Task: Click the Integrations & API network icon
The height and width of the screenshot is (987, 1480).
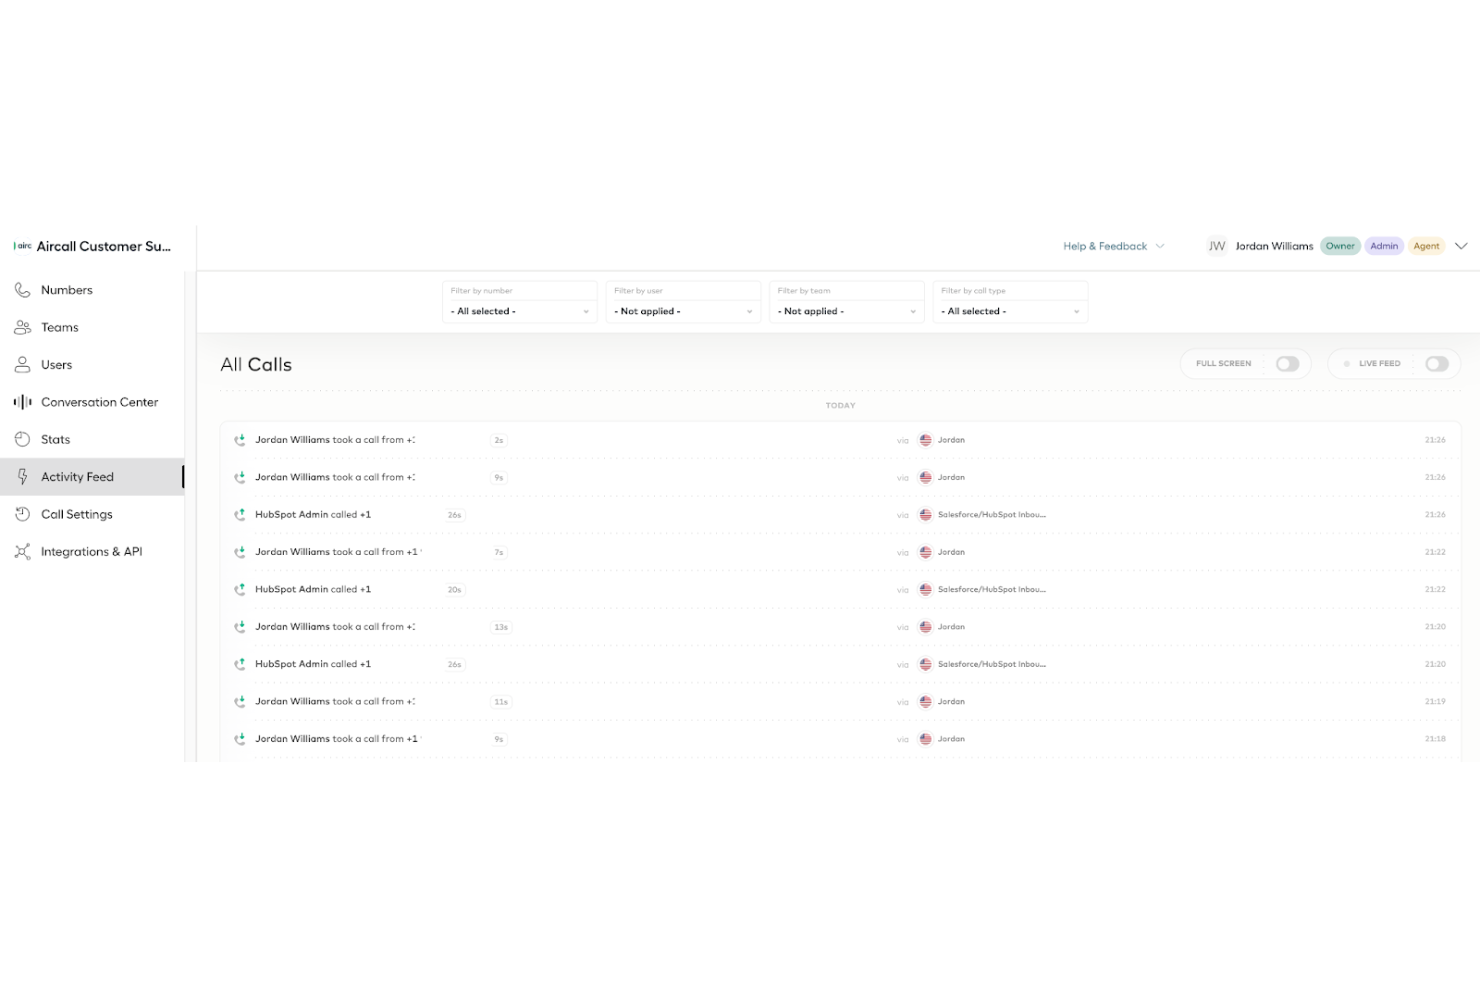Action: tap(22, 551)
